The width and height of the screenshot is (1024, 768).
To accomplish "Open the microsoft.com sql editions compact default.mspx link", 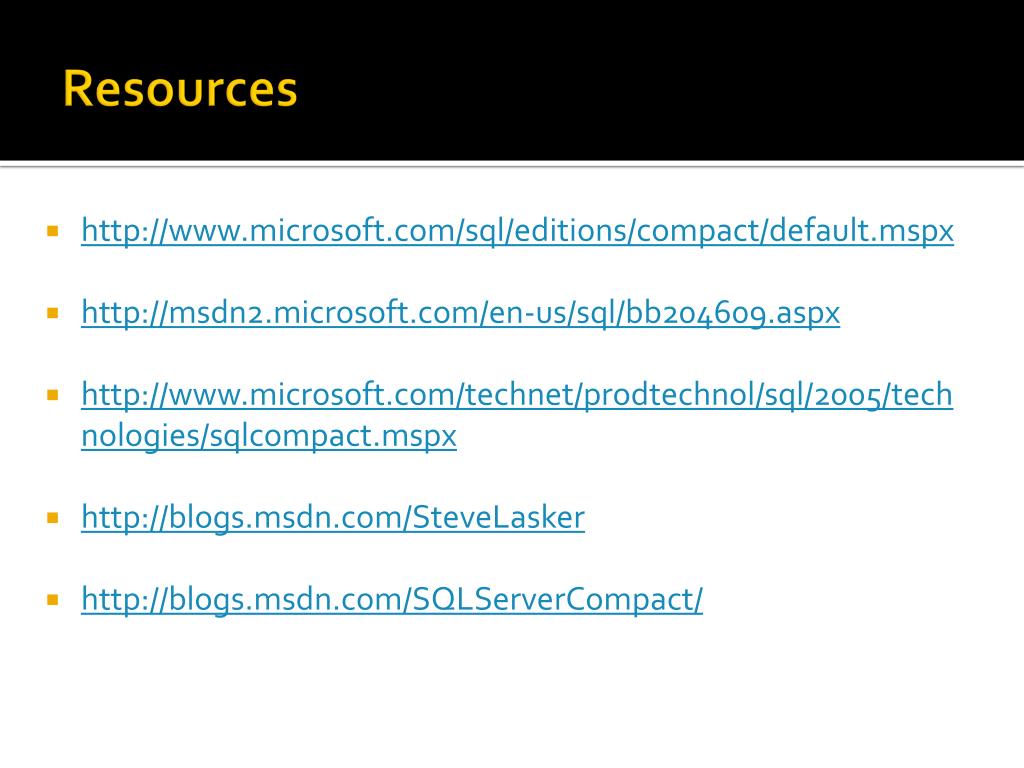I will click(x=517, y=231).
